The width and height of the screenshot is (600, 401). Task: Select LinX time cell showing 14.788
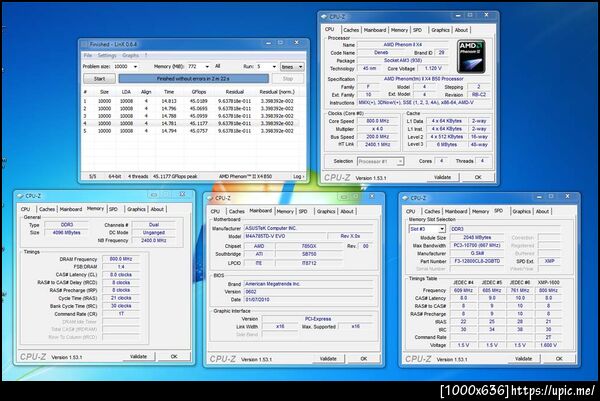(x=169, y=116)
